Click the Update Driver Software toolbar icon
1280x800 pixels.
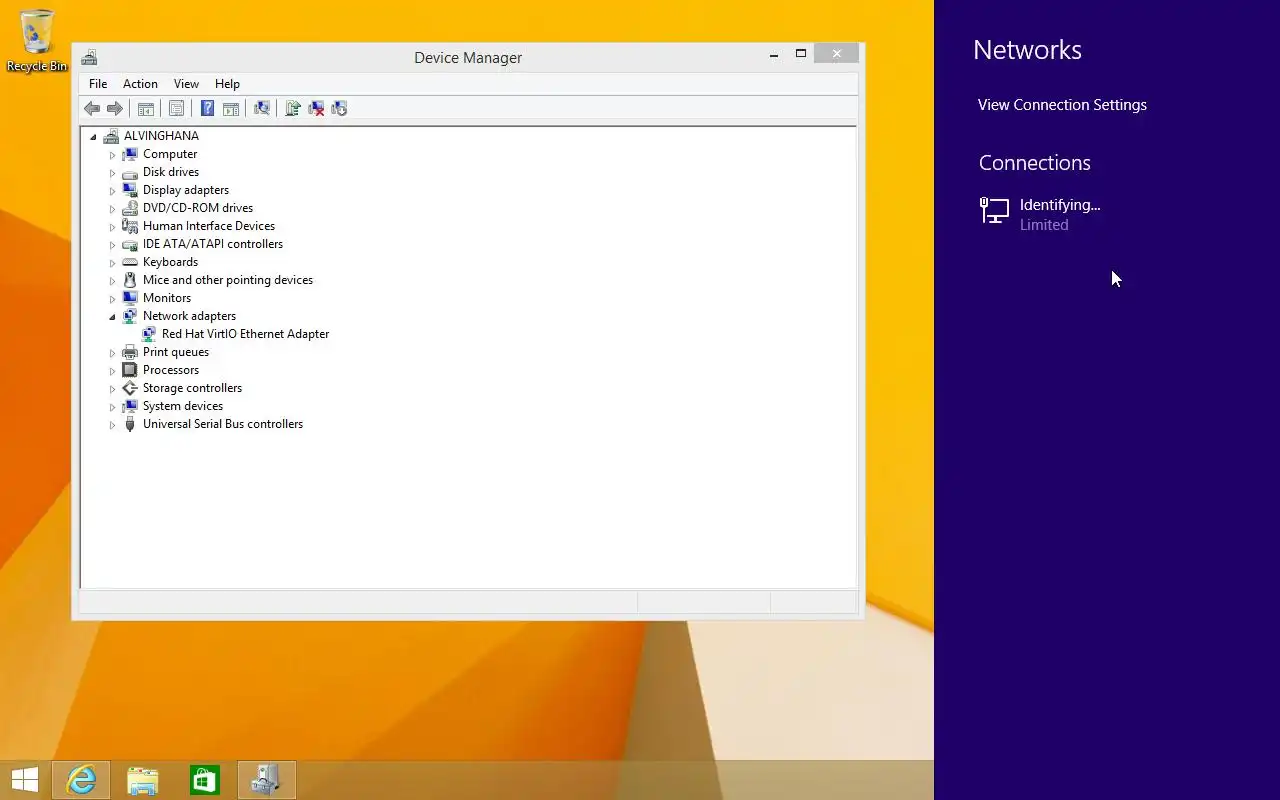coord(293,108)
